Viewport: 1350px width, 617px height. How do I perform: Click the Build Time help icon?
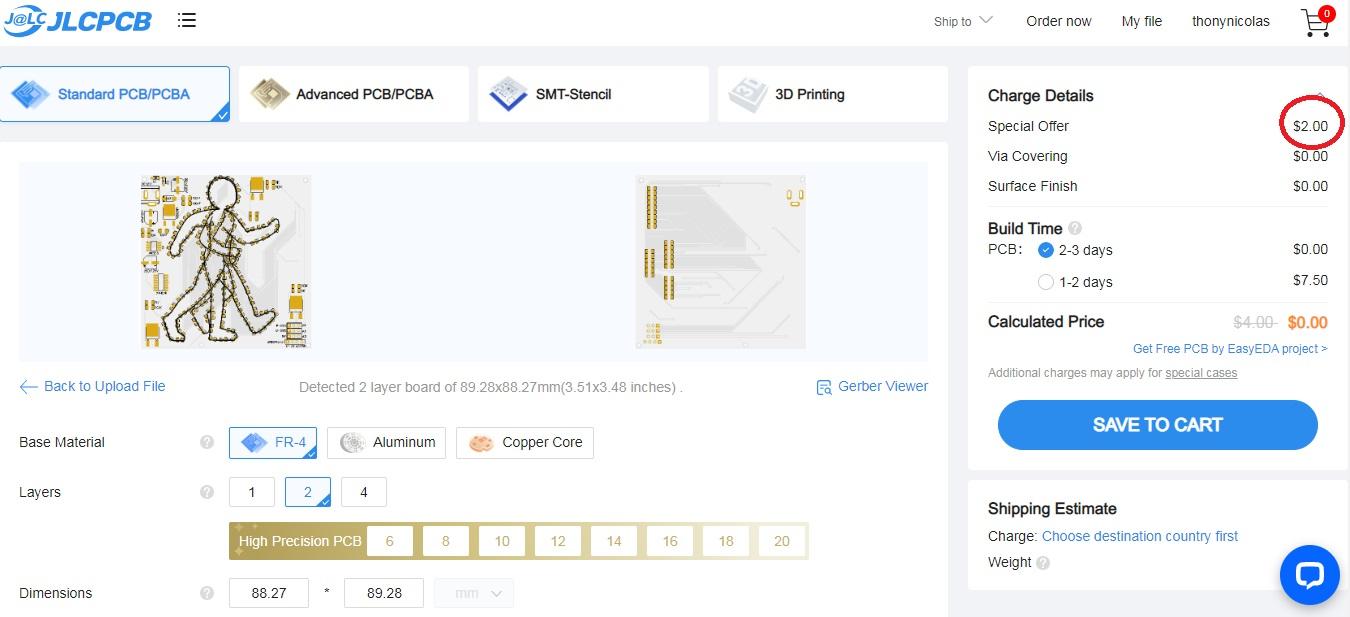click(x=1075, y=228)
